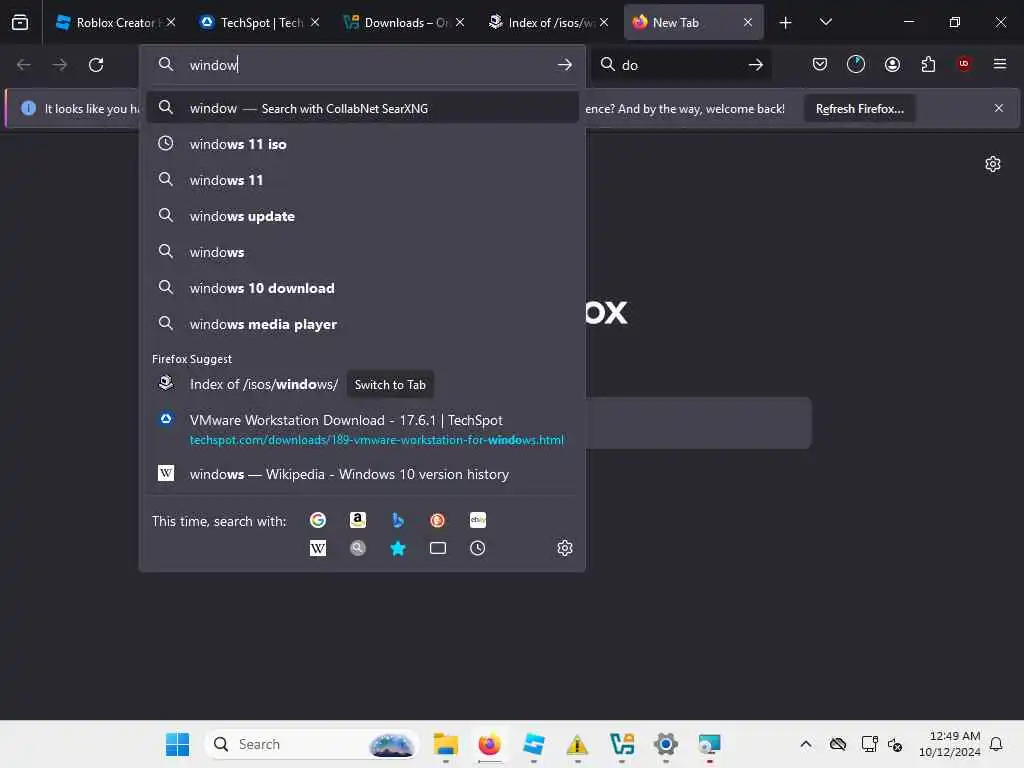Switch to the TechSpot tab
1024x768 pixels.
(x=260, y=22)
